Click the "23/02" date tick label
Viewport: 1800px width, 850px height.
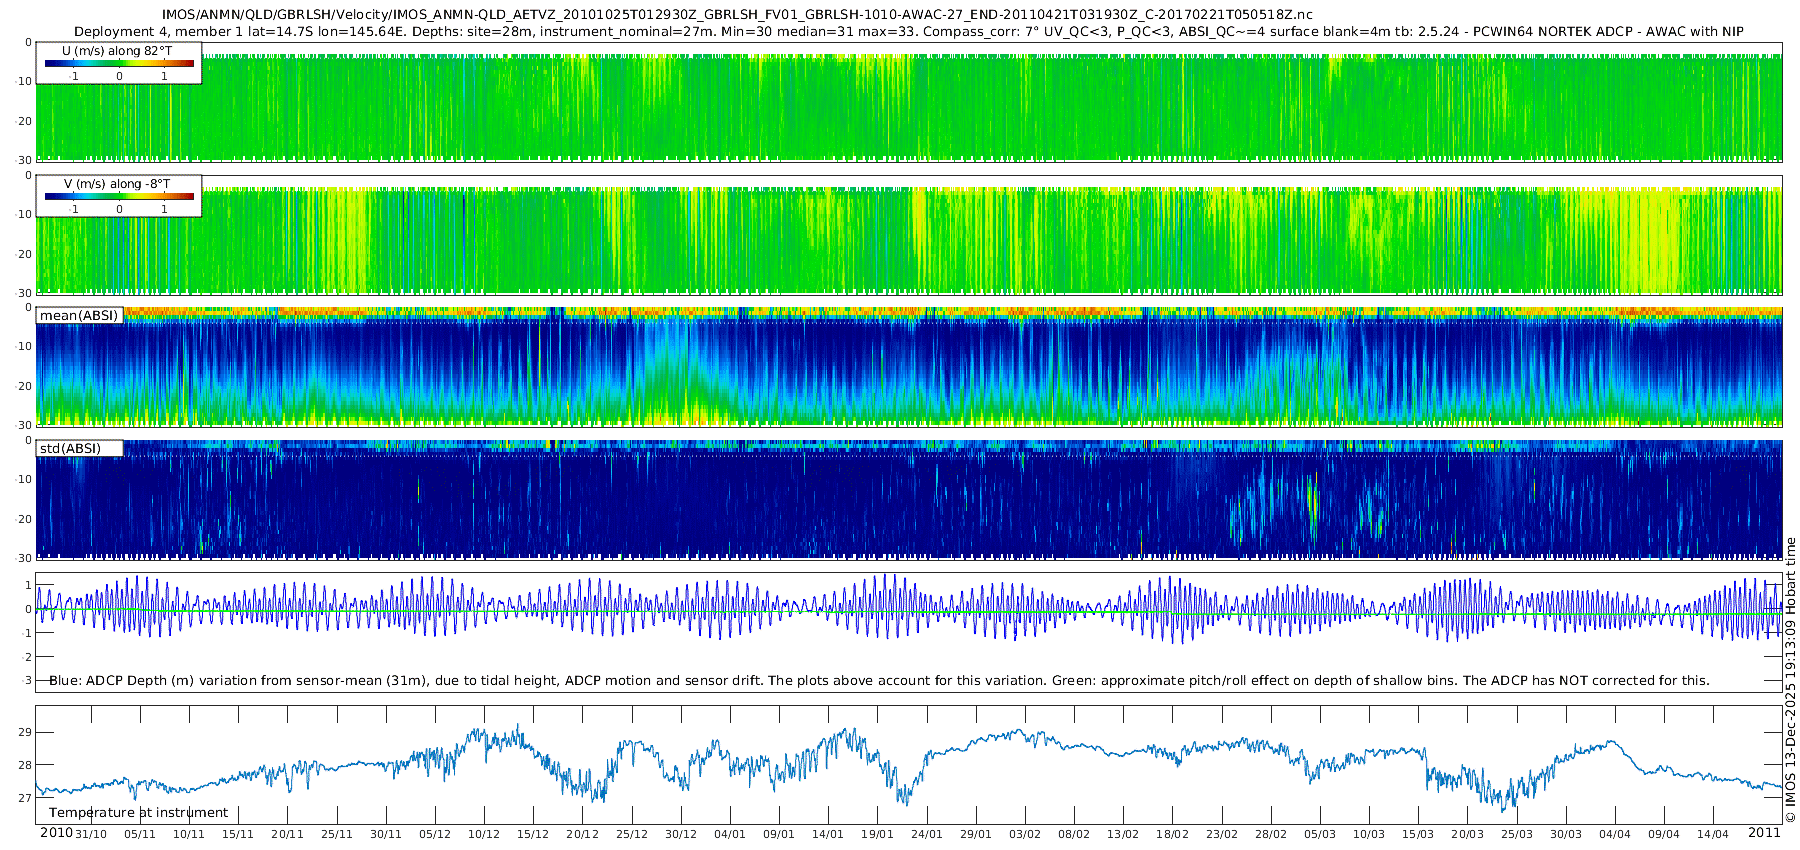[1222, 834]
